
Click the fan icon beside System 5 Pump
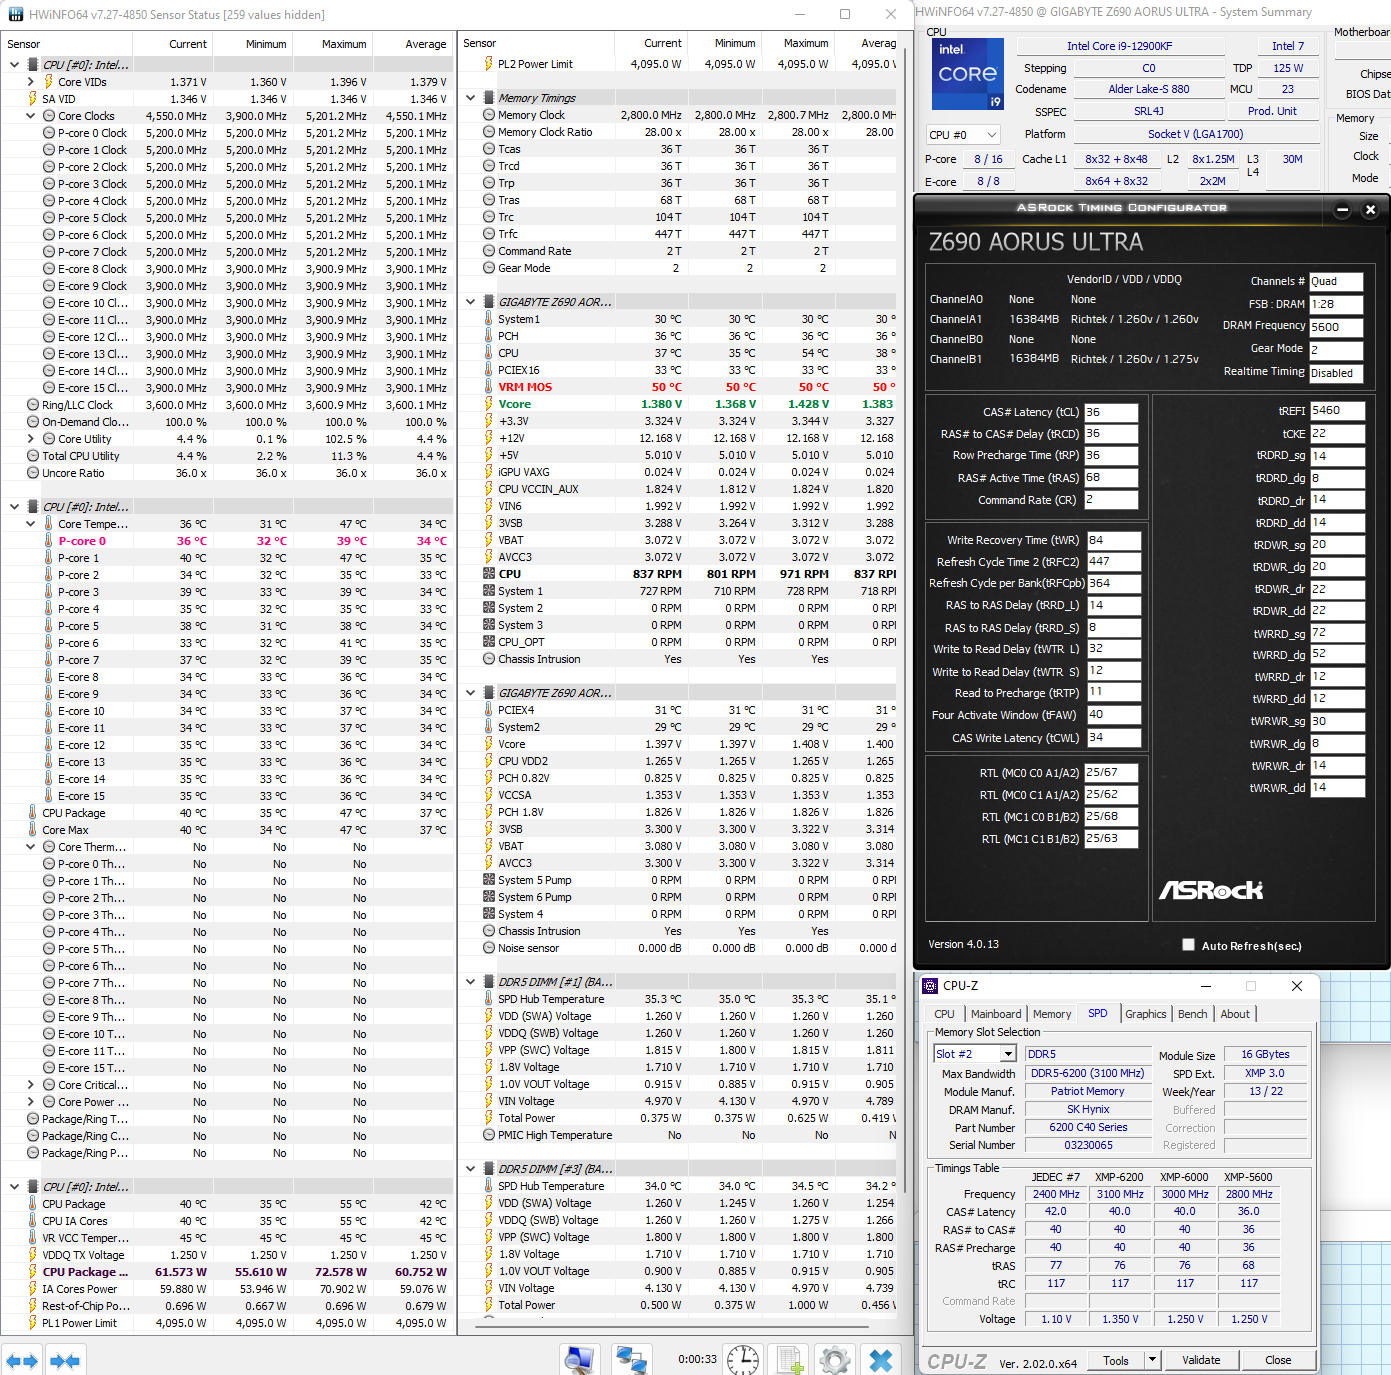(x=489, y=880)
